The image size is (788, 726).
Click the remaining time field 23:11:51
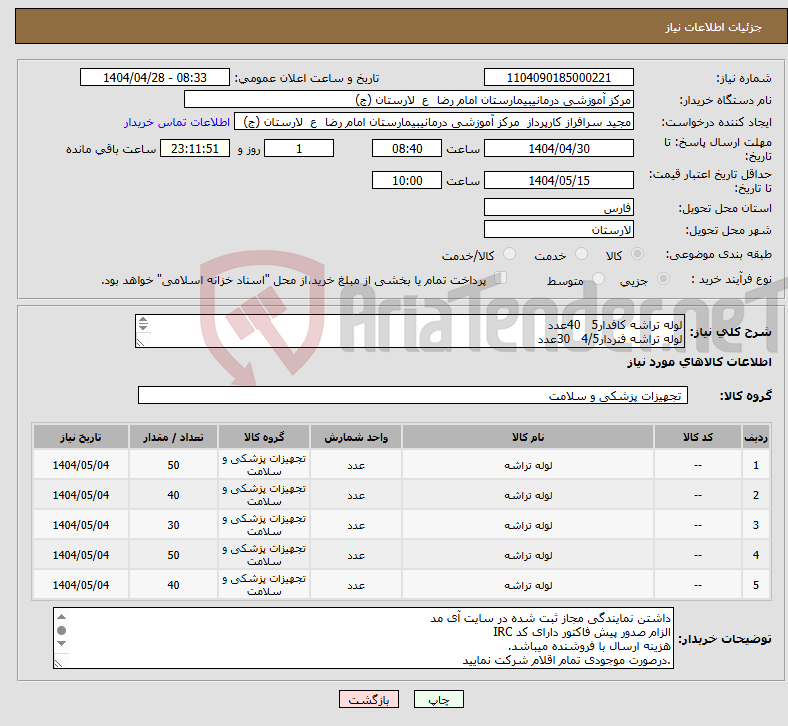pos(195,148)
